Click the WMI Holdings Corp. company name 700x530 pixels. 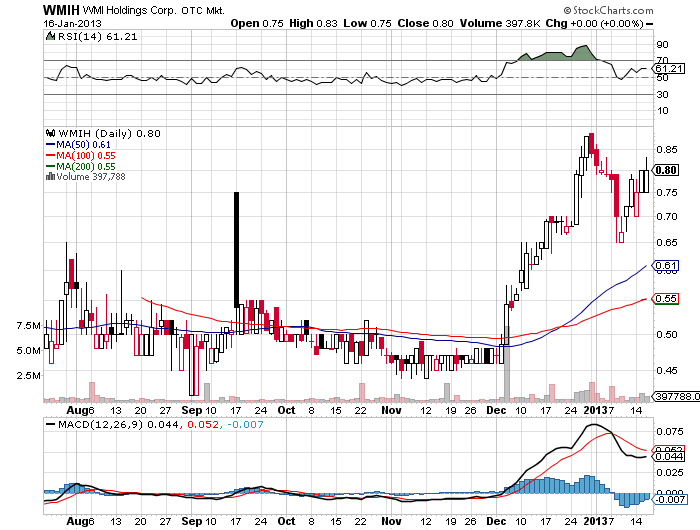[x=130, y=10]
